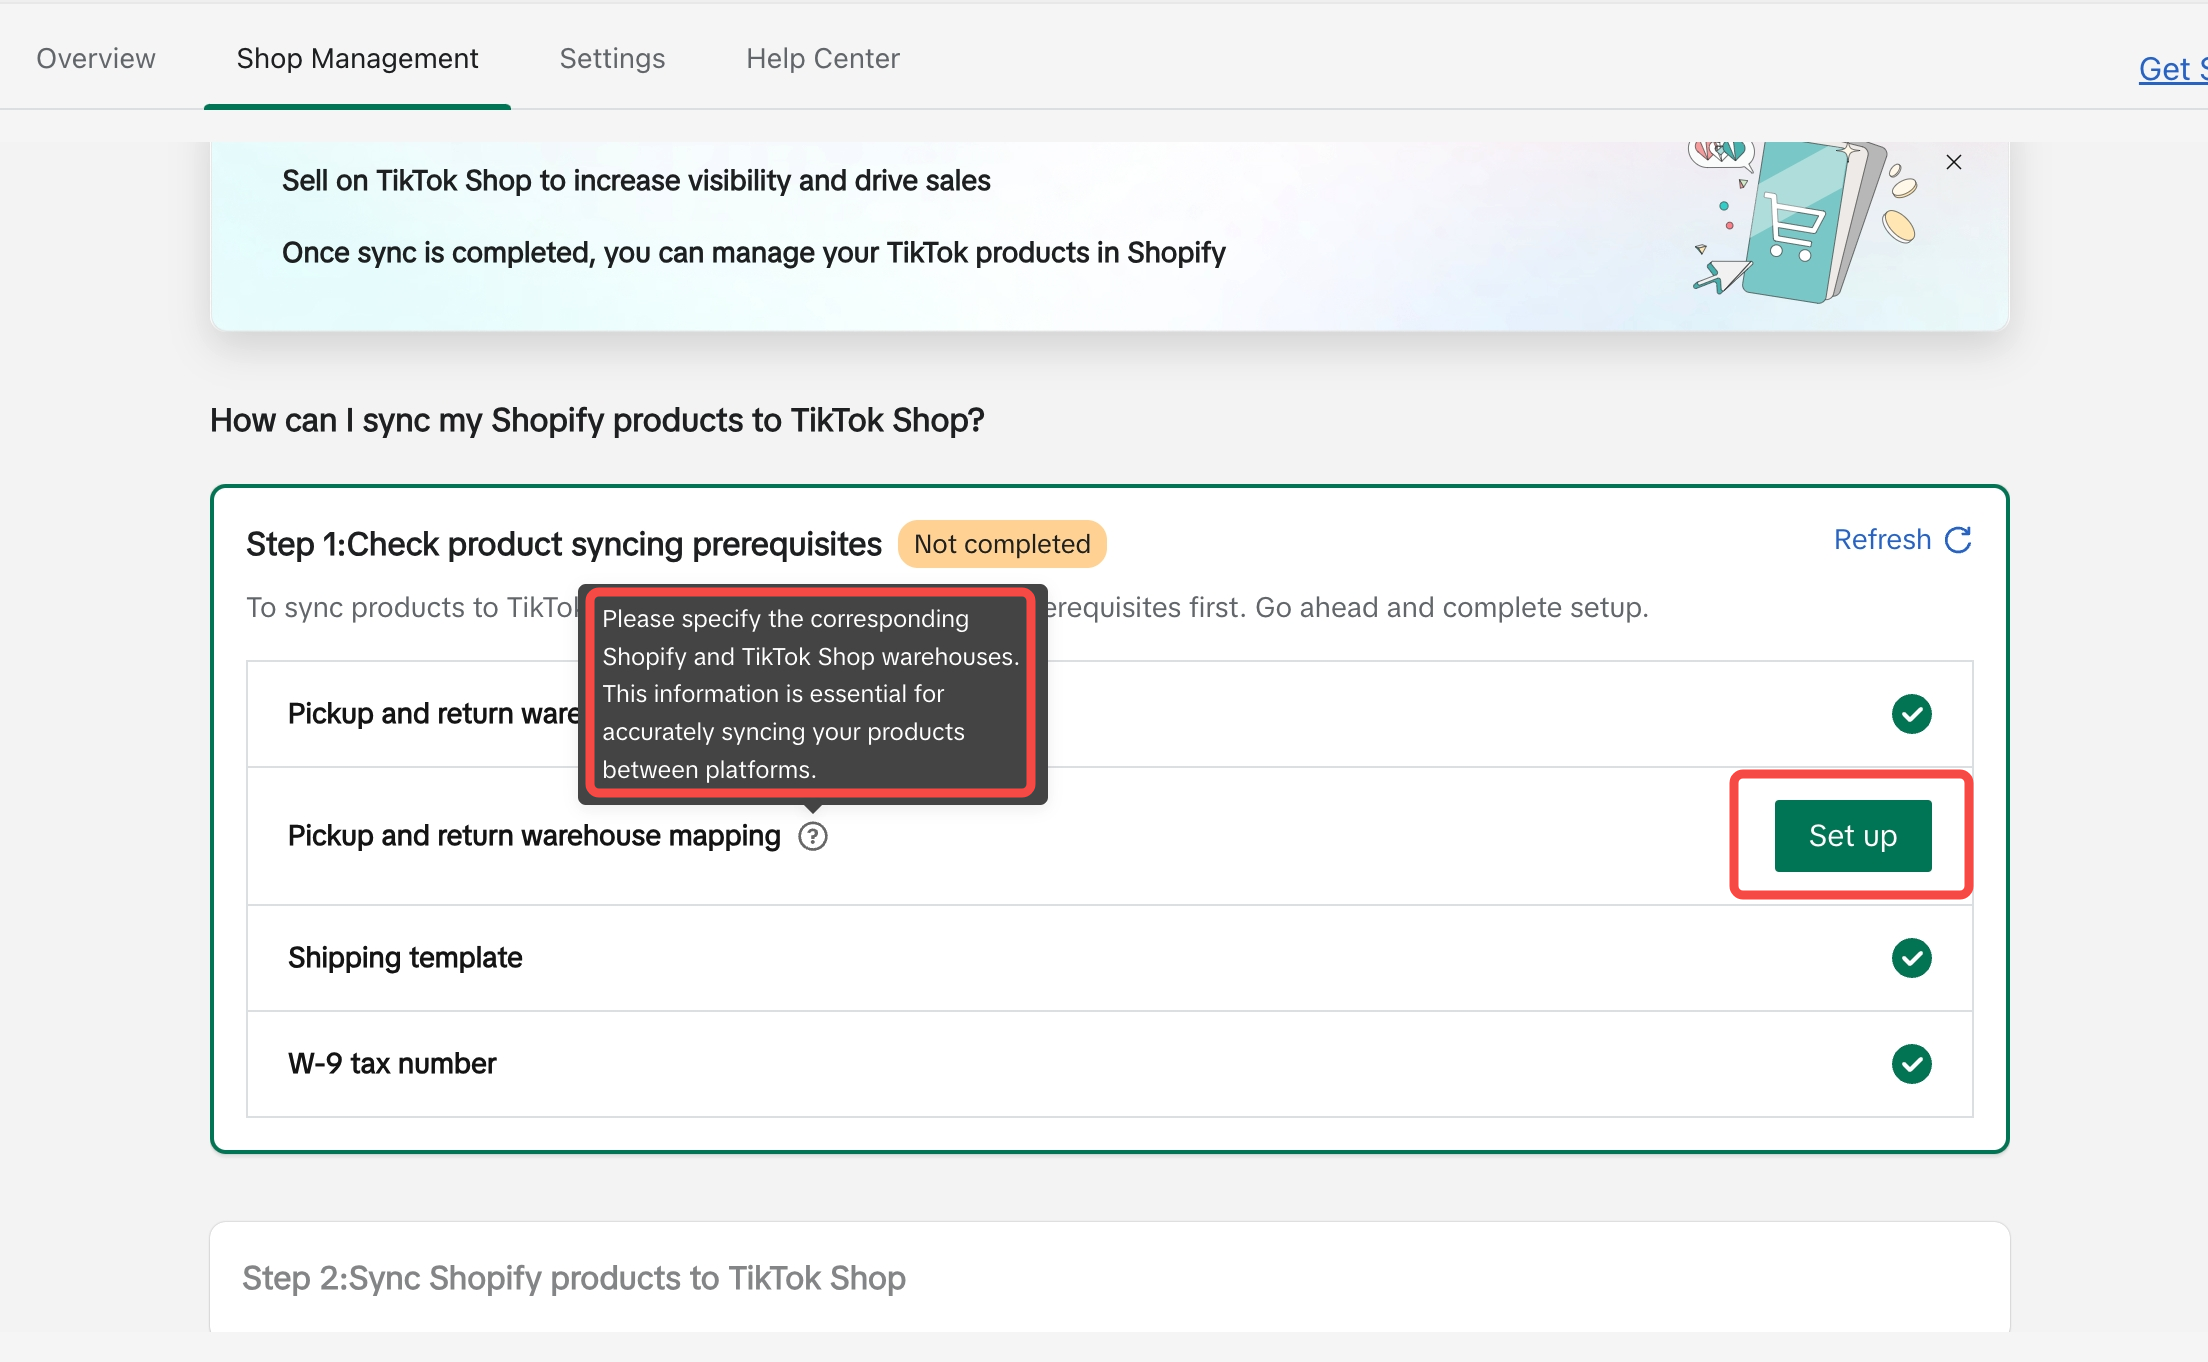Click the Refresh circular arrow icon
The height and width of the screenshot is (1362, 2208).
(1958, 540)
